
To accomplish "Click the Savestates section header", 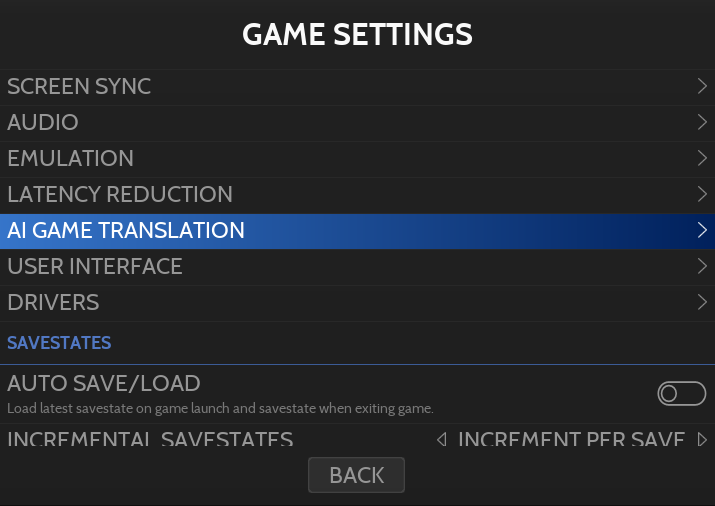I will point(59,343).
